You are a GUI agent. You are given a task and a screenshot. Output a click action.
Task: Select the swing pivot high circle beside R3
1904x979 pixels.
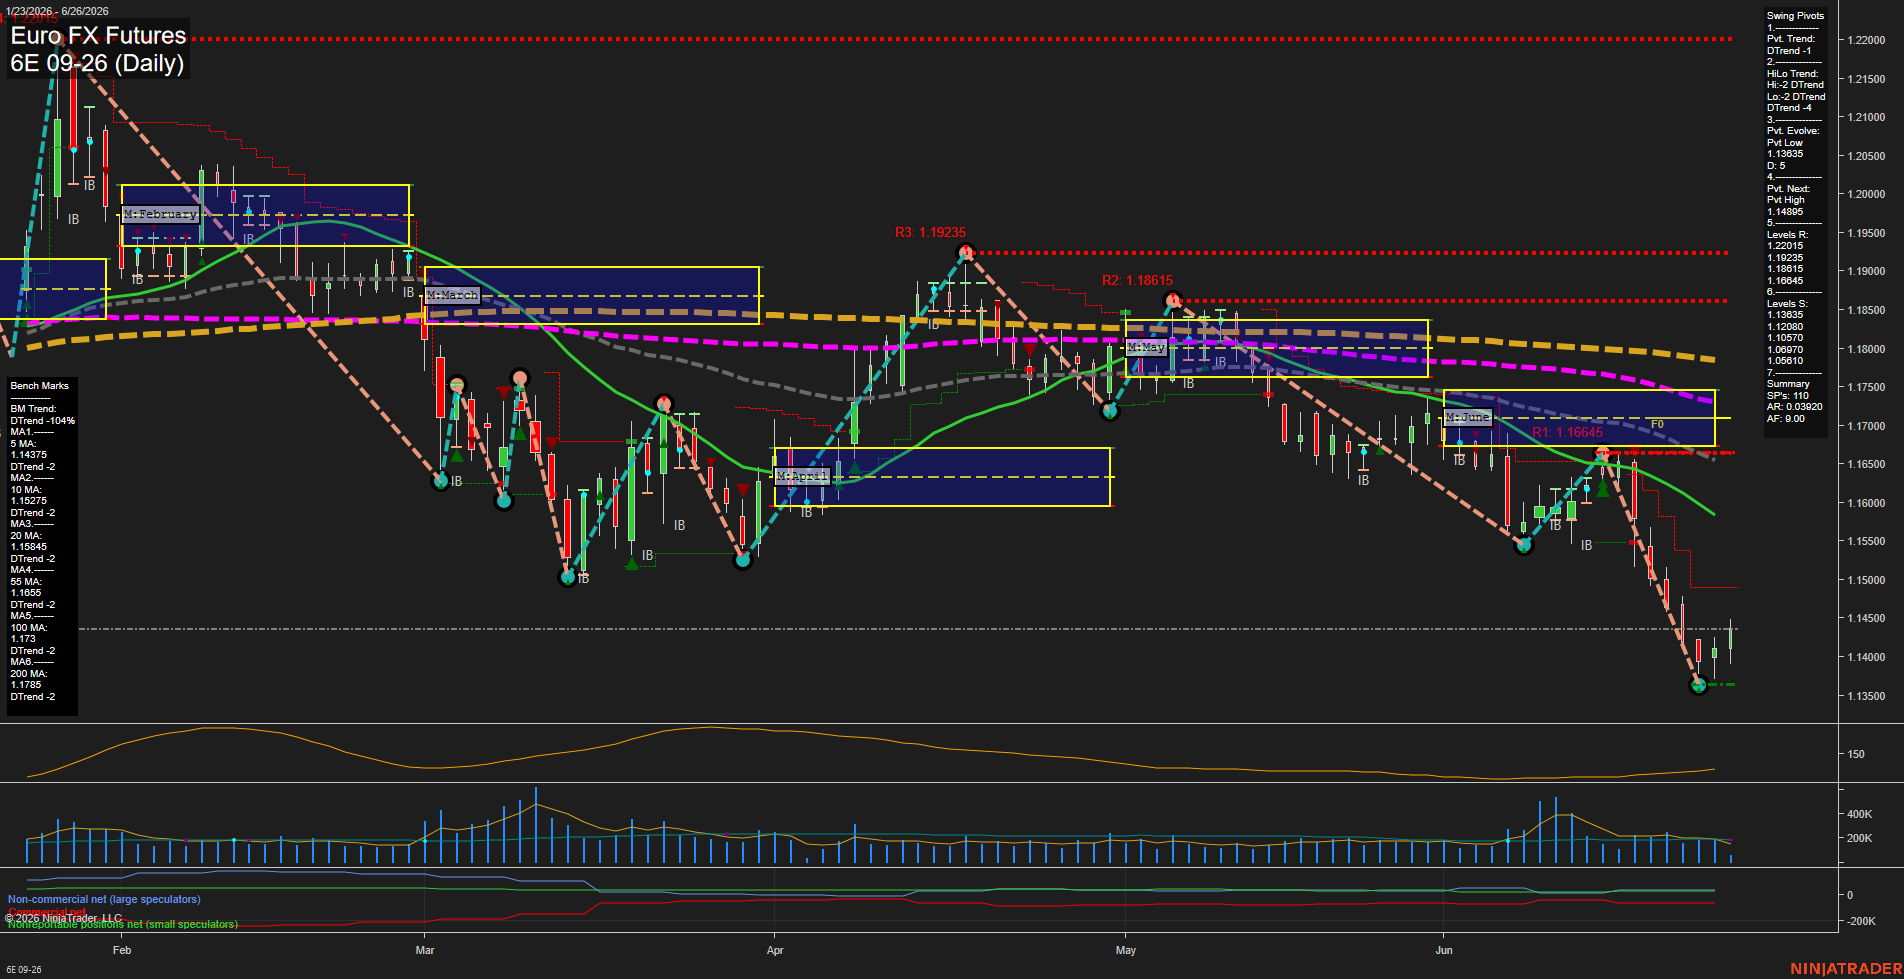pos(964,252)
